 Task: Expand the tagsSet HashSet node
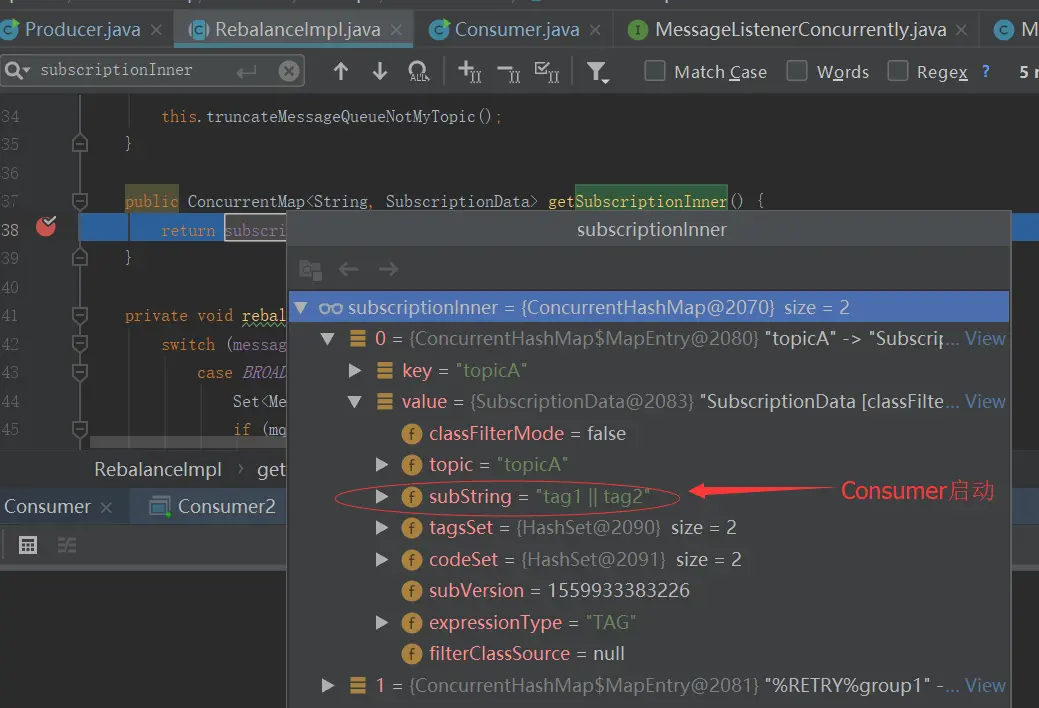(x=381, y=528)
